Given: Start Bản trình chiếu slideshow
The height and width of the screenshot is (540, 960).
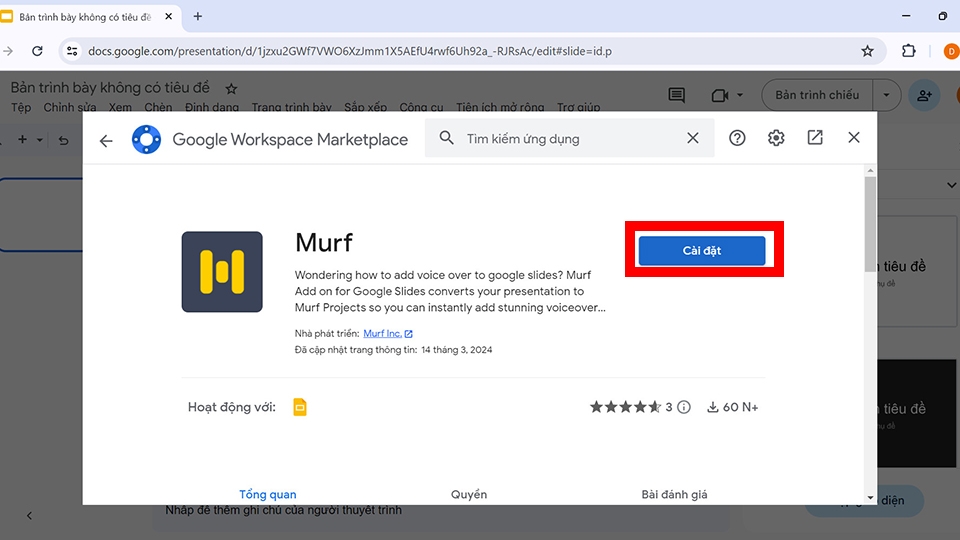Looking at the screenshot, I should click(x=817, y=95).
